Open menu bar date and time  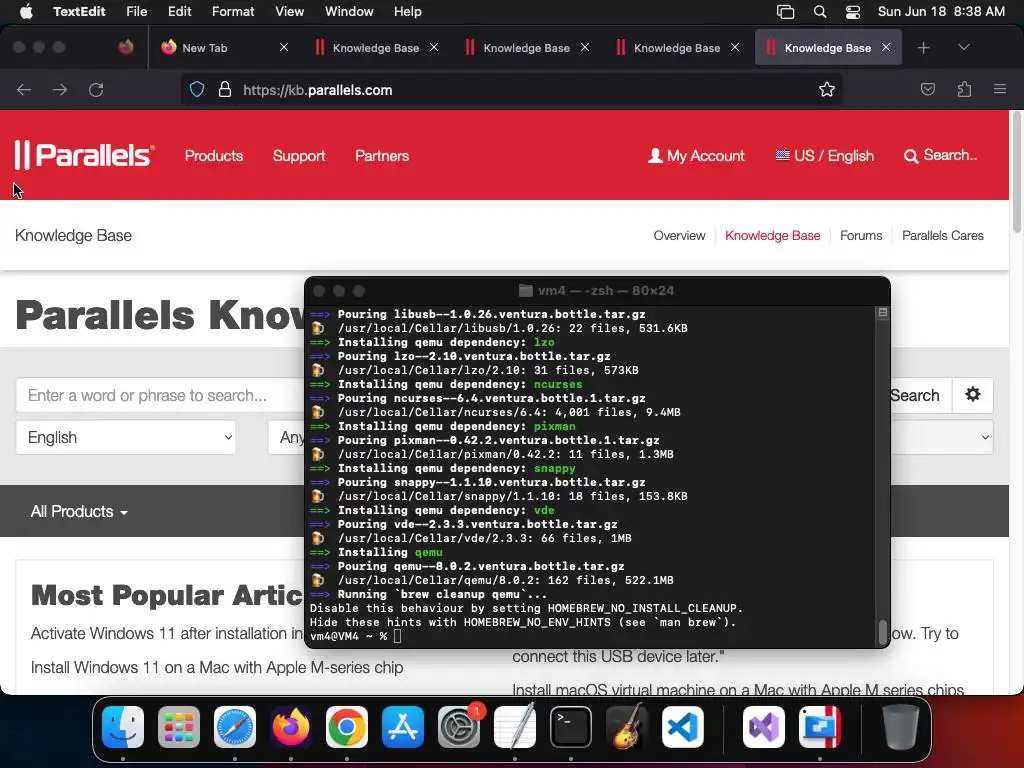(941, 12)
